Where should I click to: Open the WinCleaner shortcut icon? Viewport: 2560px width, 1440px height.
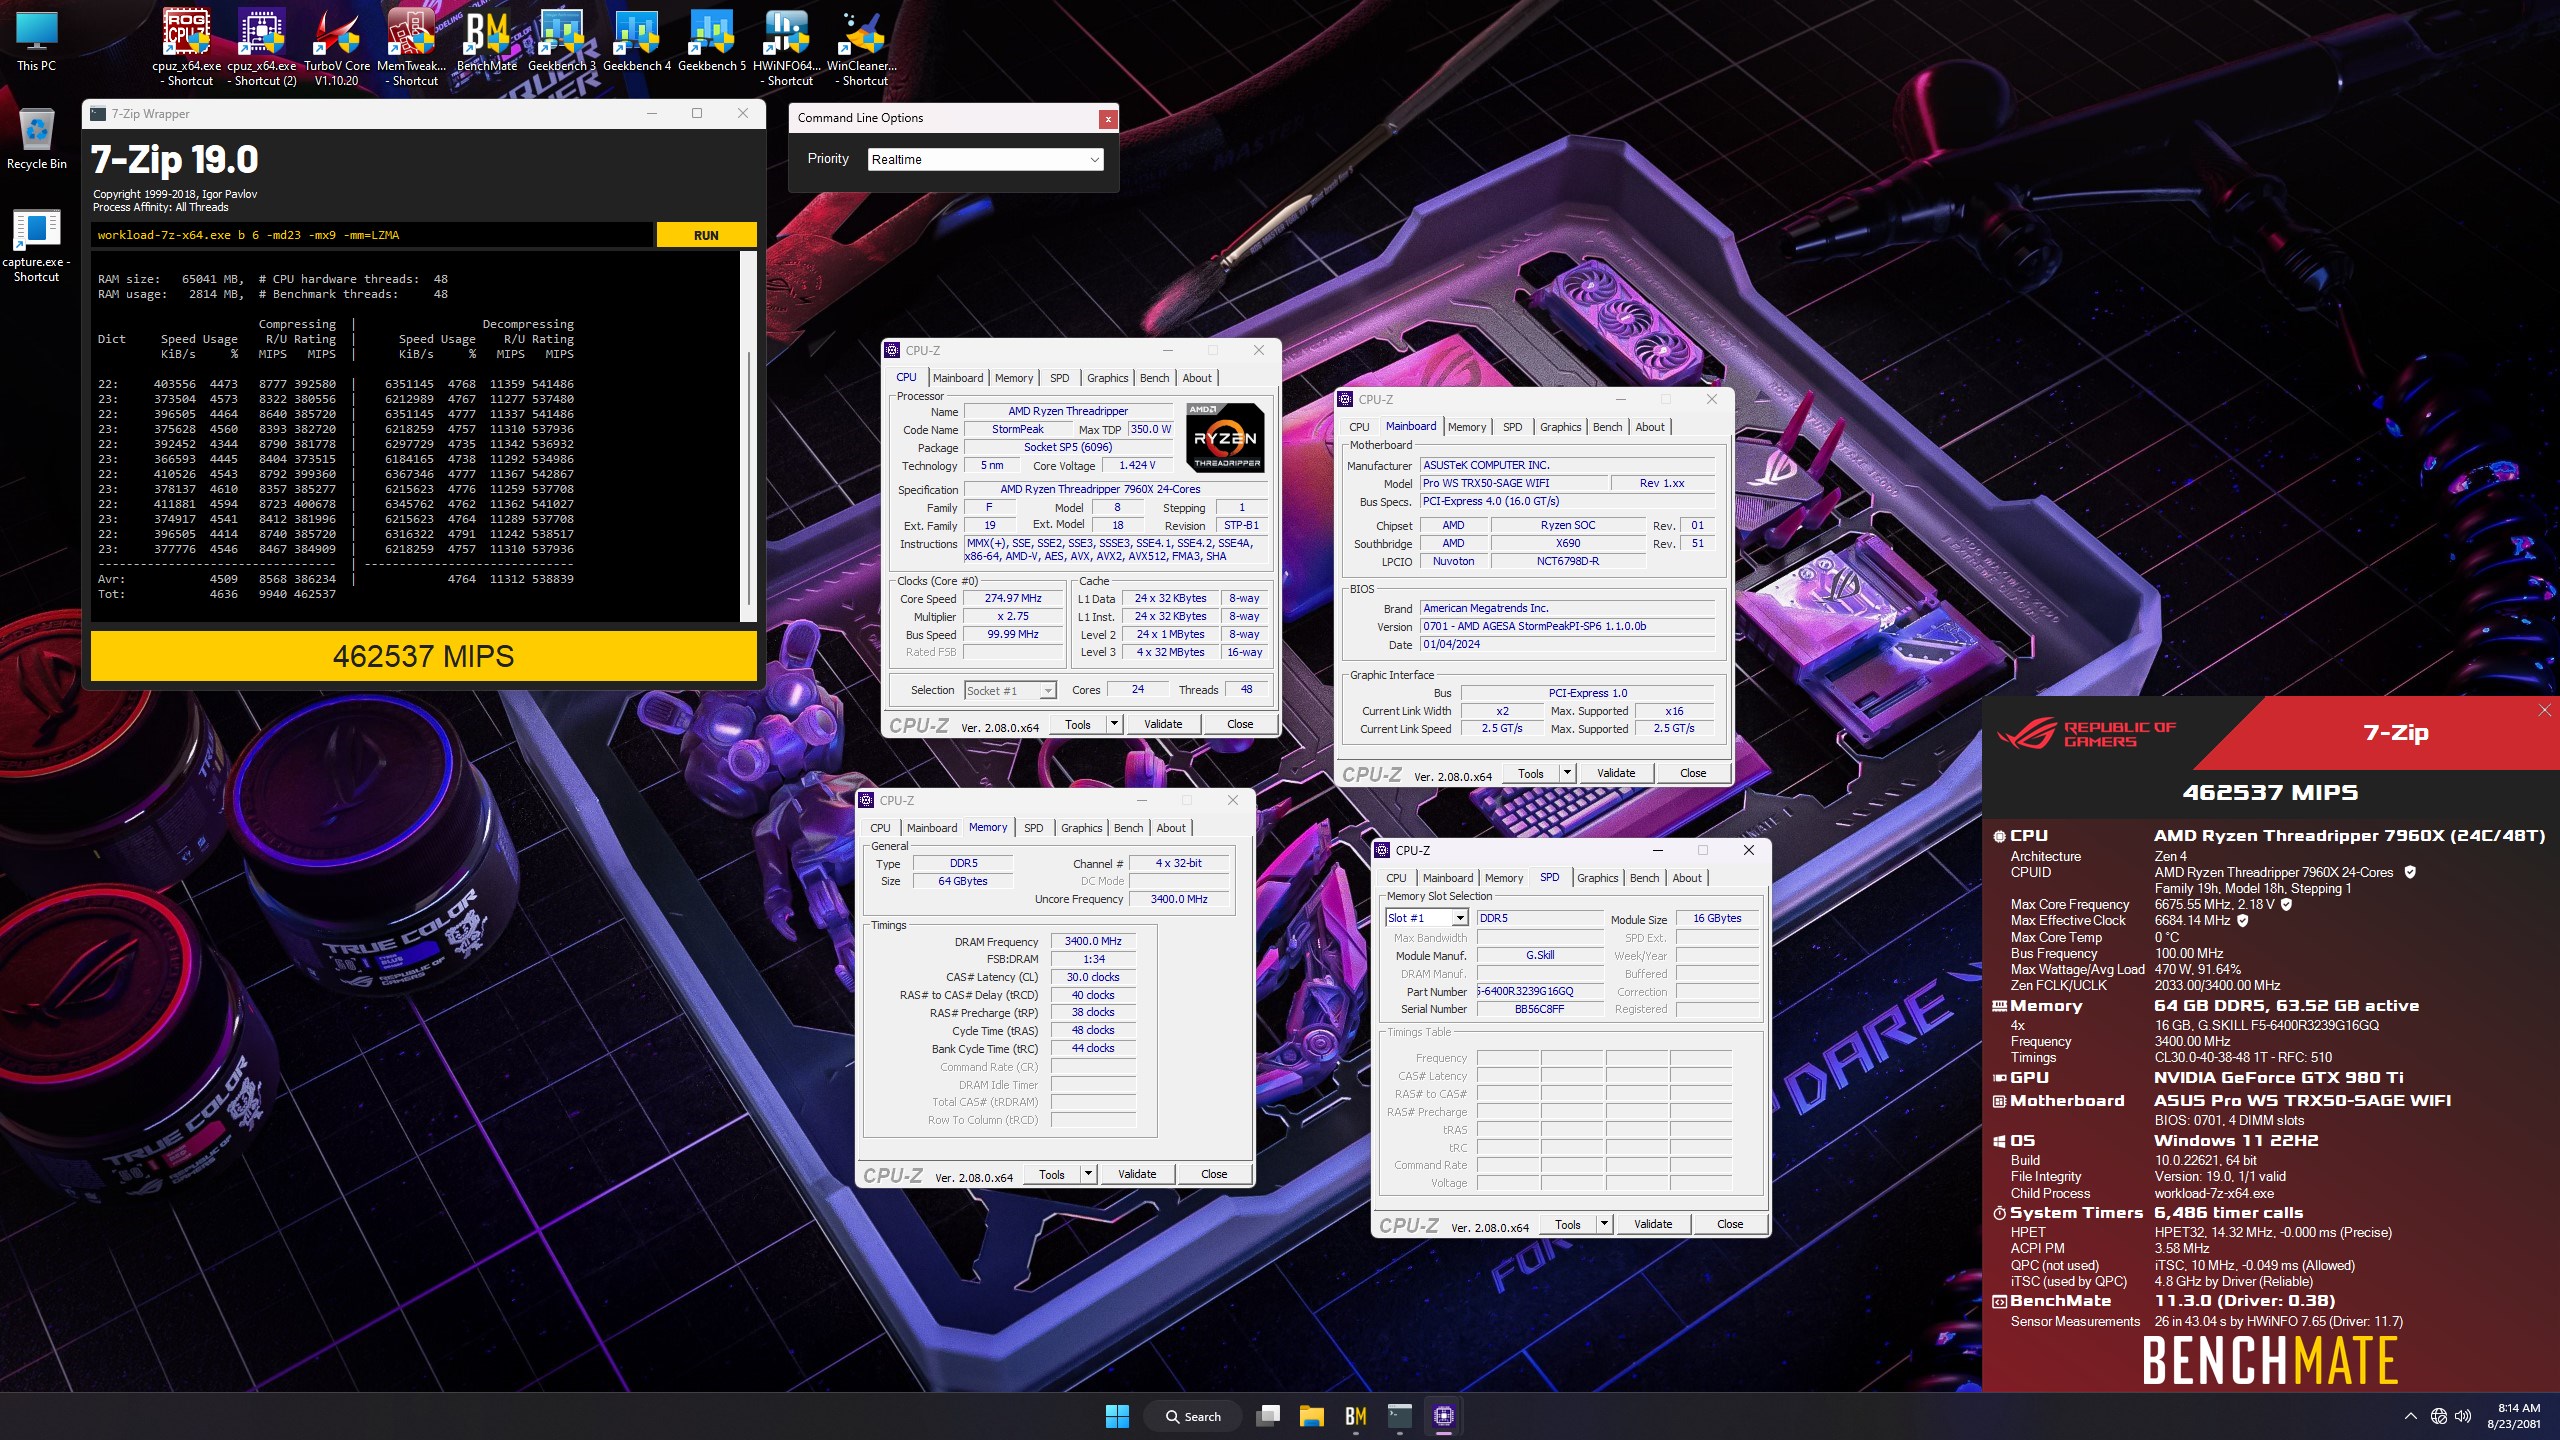pyautogui.click(x=862, y=45)
